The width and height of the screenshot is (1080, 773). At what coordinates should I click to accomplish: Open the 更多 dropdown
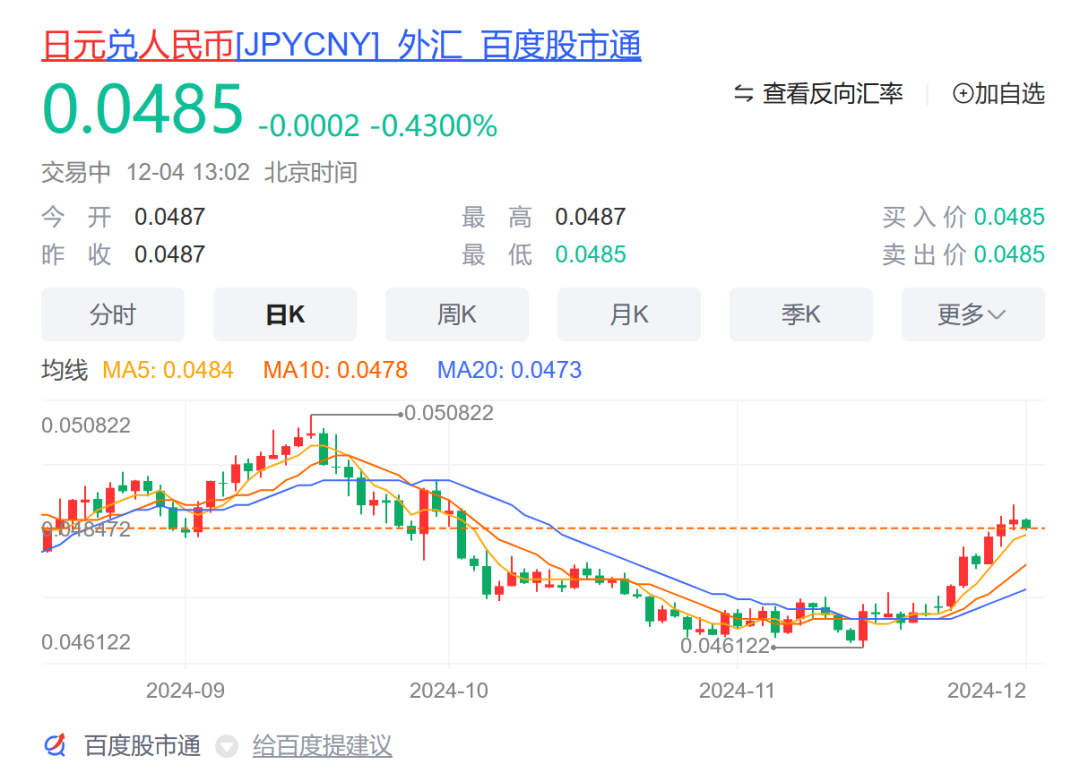coord(973,315)
